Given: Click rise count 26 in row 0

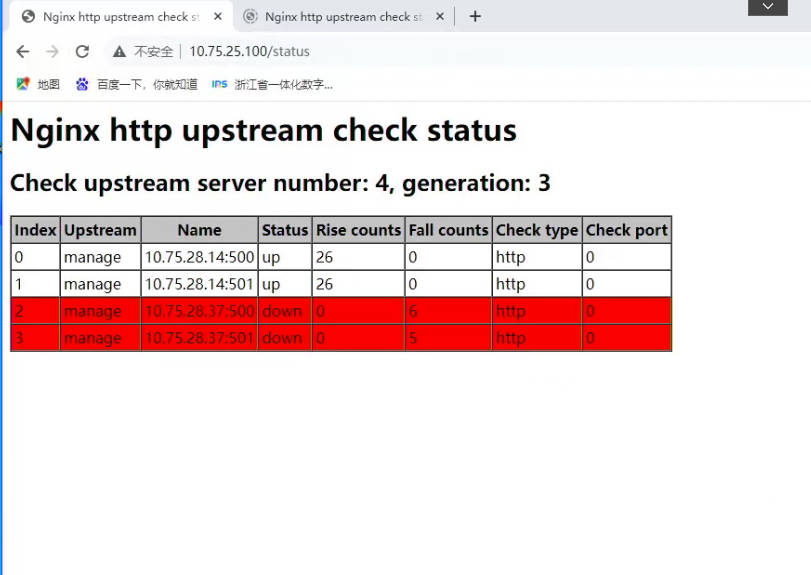Looking at the screenshot, I should point(324,257).
